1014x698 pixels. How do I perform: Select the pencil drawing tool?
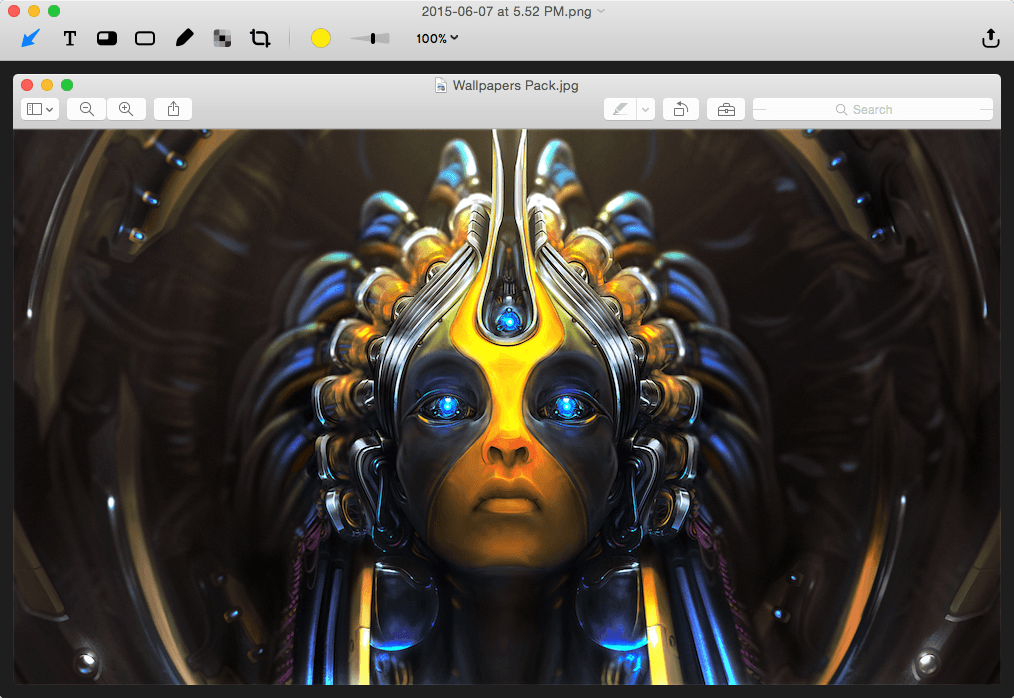pos(184,38)
